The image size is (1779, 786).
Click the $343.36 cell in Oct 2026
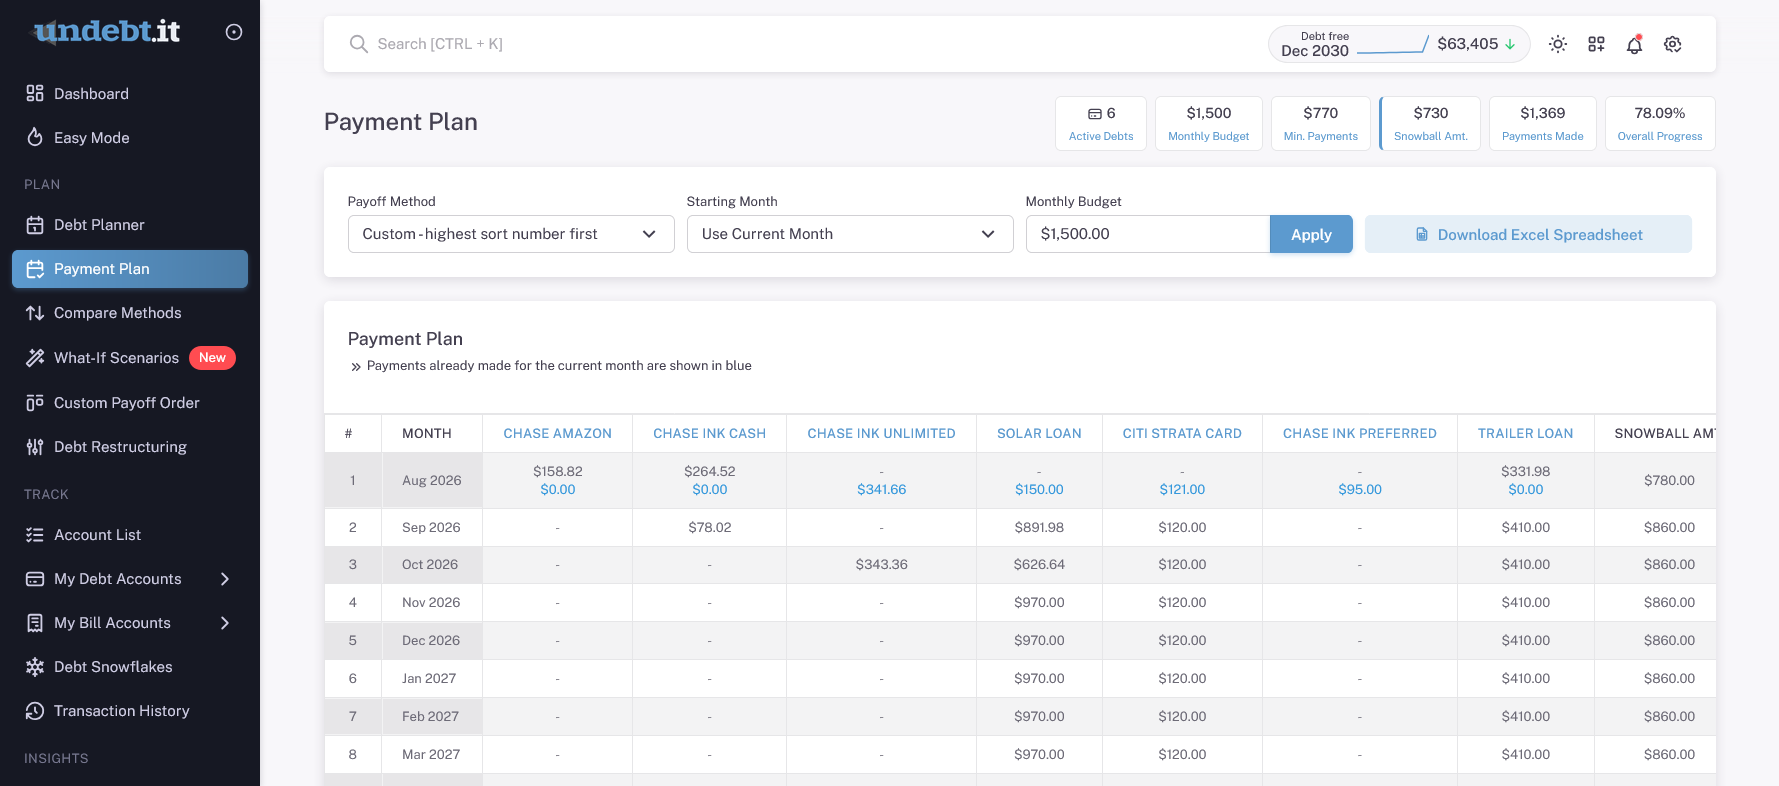[881, 565]
